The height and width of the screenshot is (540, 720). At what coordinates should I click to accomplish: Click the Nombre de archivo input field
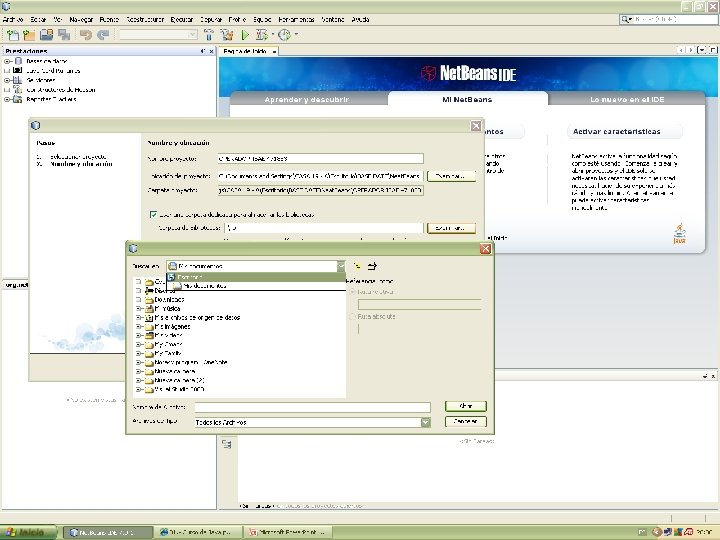313,407
